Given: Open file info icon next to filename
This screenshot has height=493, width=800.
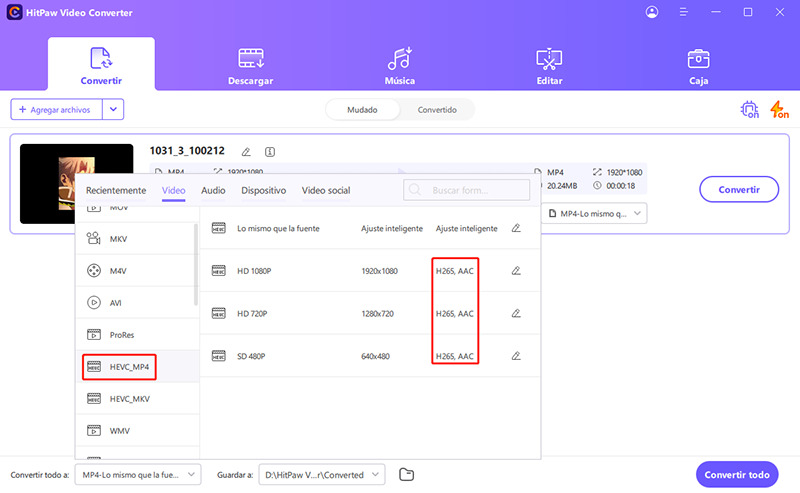Looking at the screenshot, I should pyautogui.click(x=270, y=152).
